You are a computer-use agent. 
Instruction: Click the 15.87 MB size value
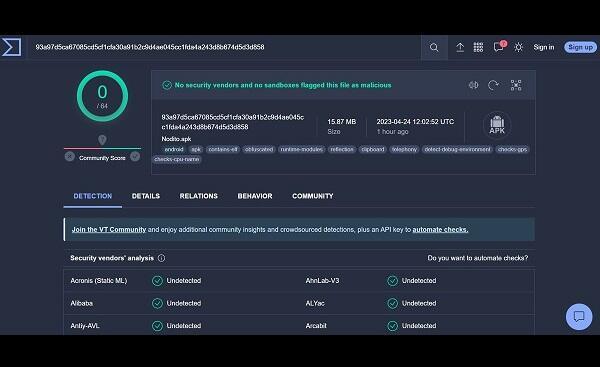click(341, 122)
